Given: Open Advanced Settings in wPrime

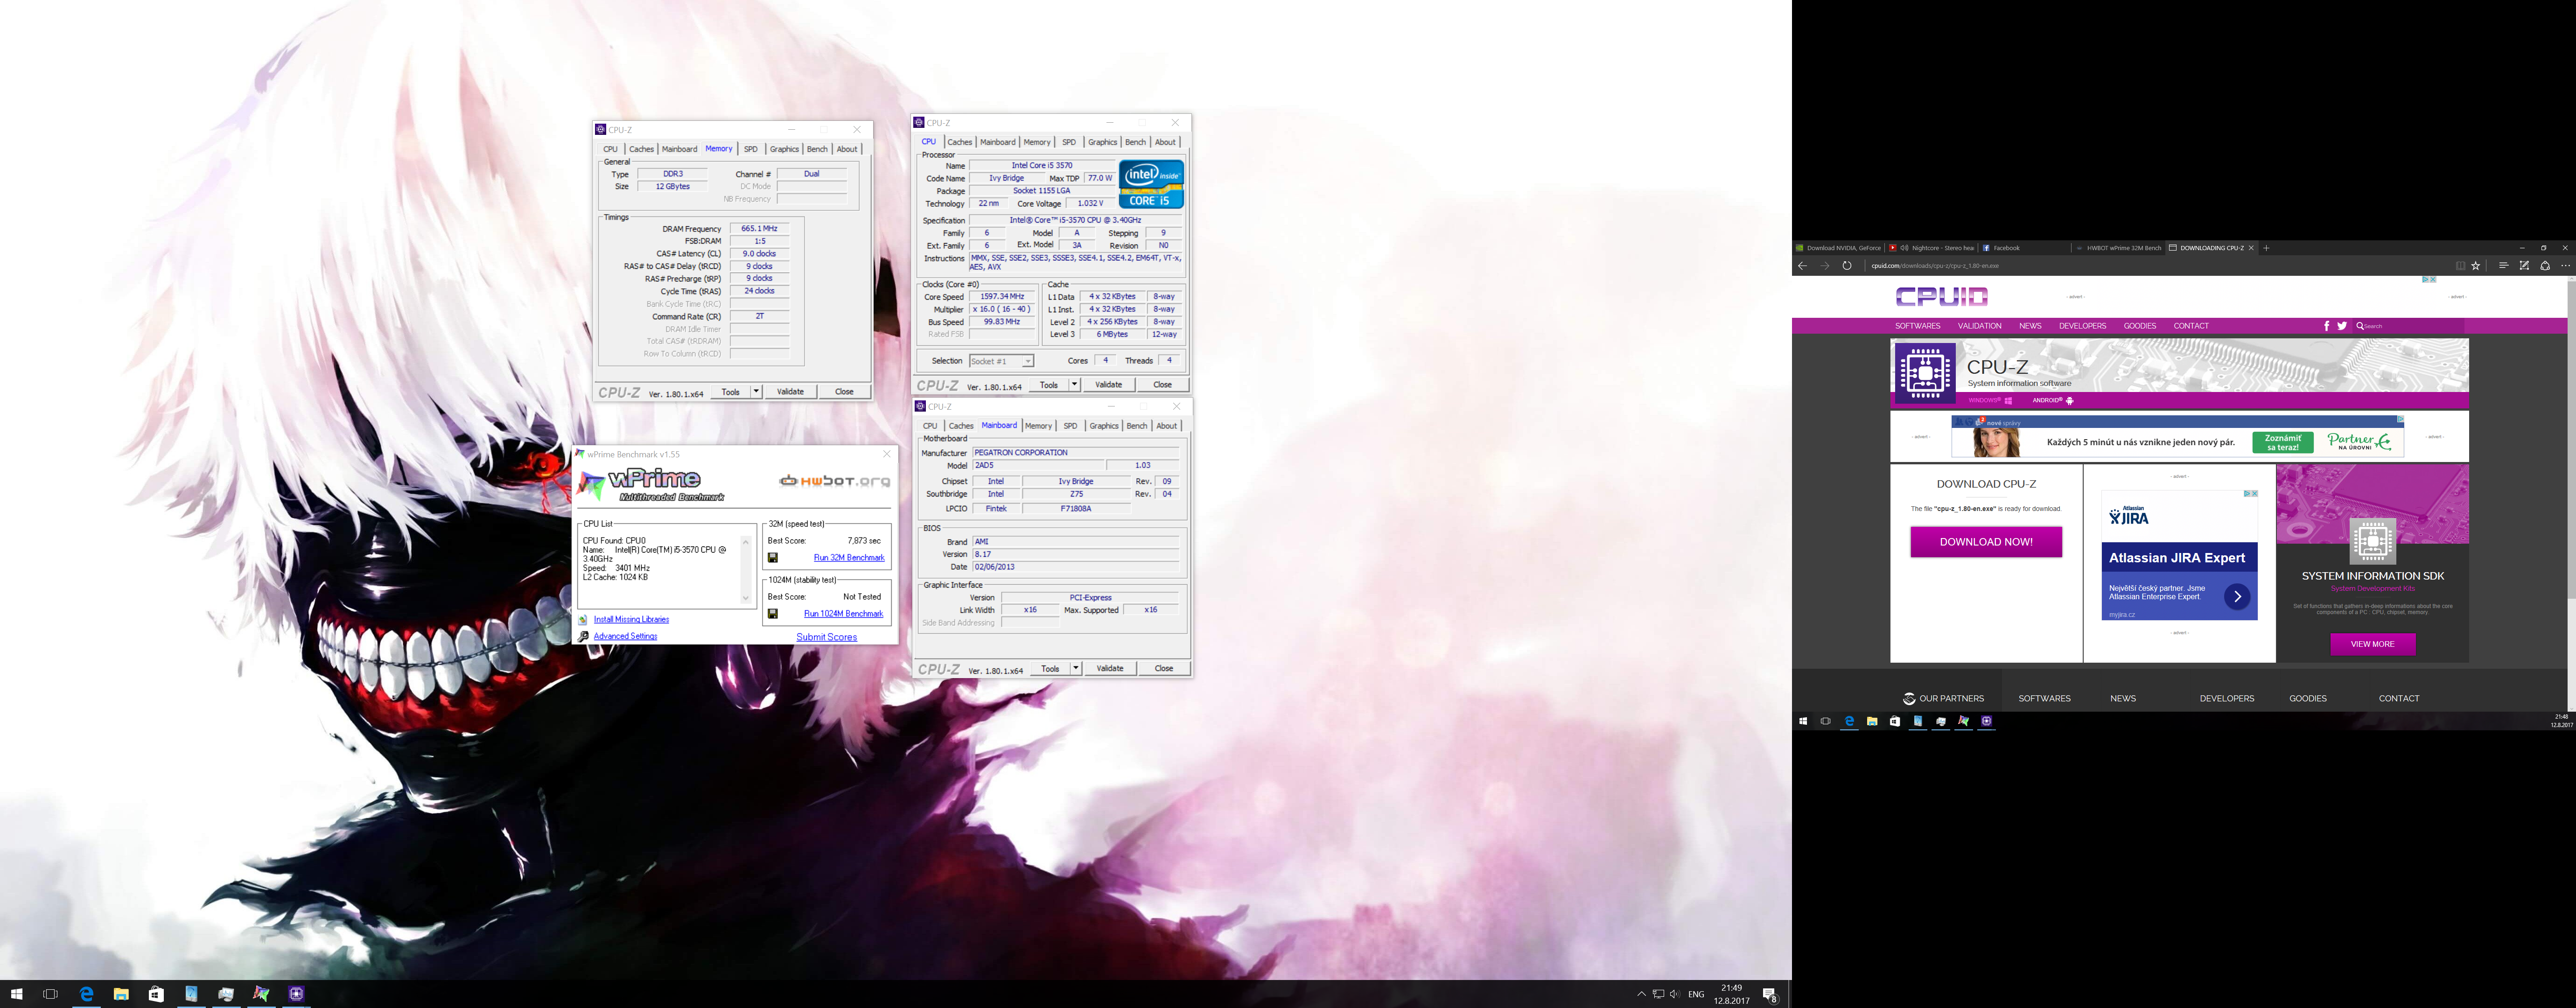Looking at the screenshot, I should [x=625, y=636].
